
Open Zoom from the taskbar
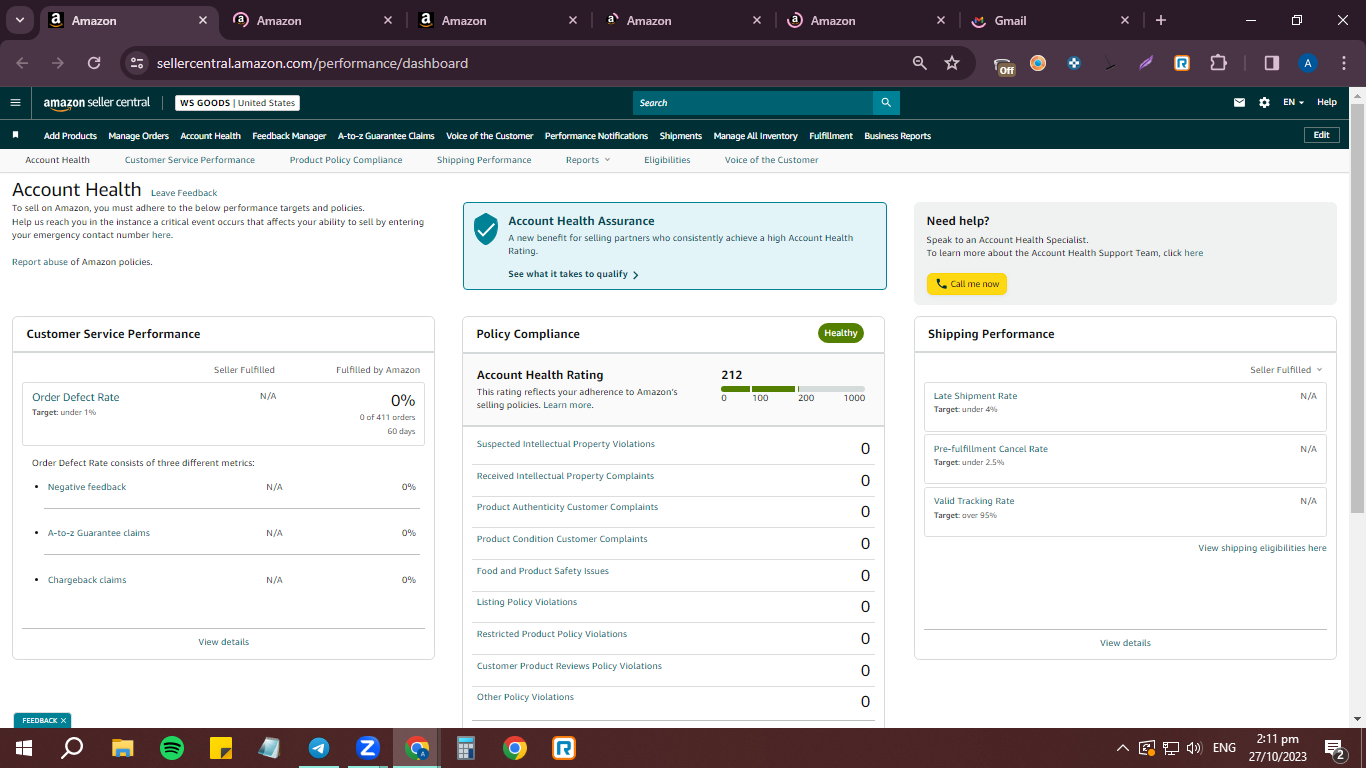368,748
